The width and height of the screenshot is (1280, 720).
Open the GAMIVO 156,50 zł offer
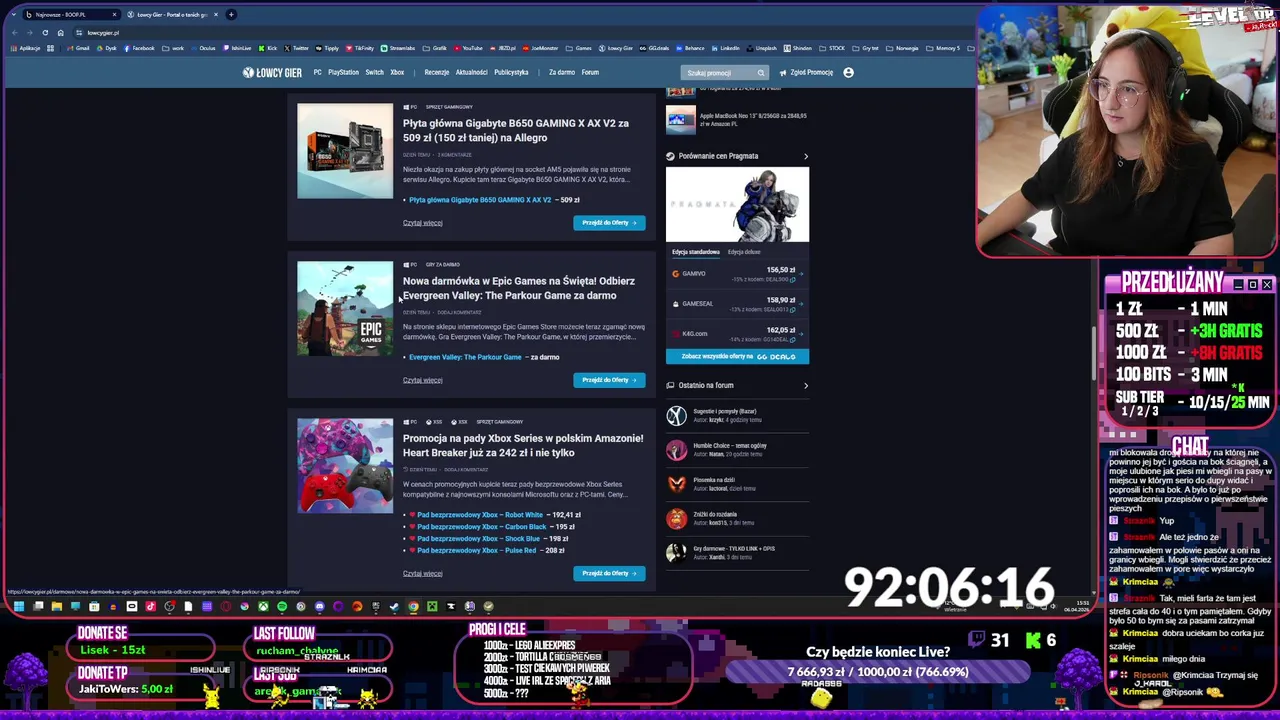click(x=737, y=274)
